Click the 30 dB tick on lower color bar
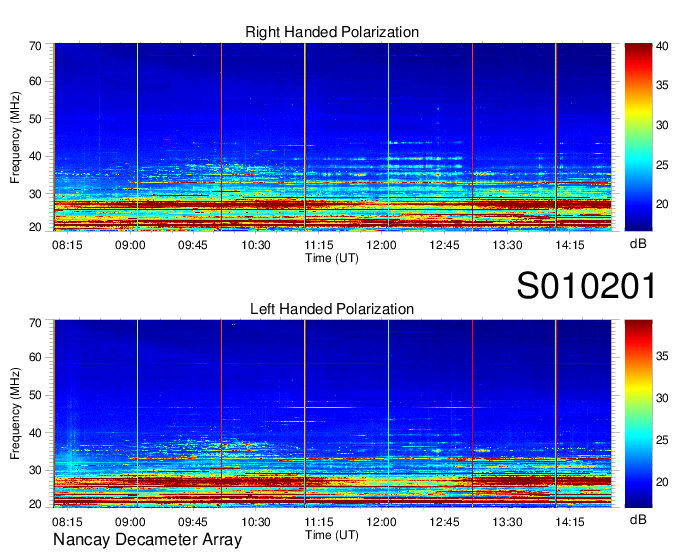The width and height of the screenshot is (680, 552). 662,398
